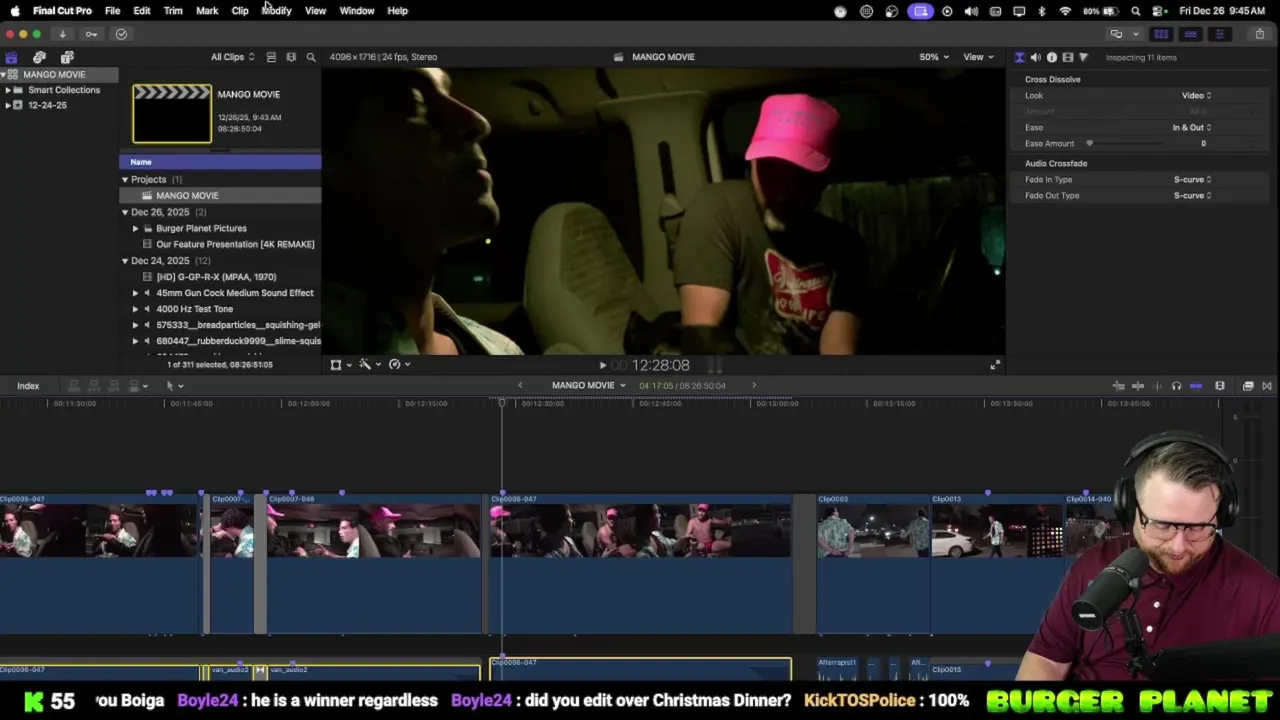Expand Burger Planet Pictures clip
This screenshot has width=1280, height=720.
135,228
